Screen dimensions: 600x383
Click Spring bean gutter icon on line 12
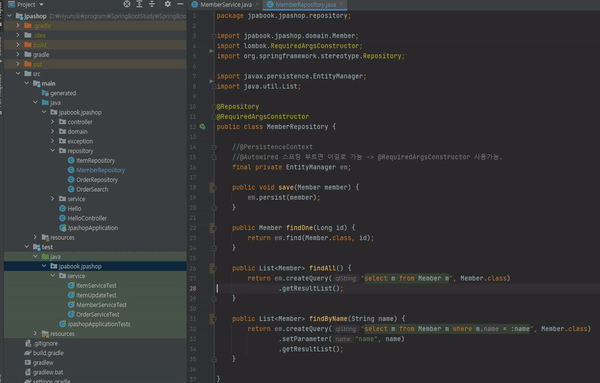pyautogui.click(x=202, y=127)
